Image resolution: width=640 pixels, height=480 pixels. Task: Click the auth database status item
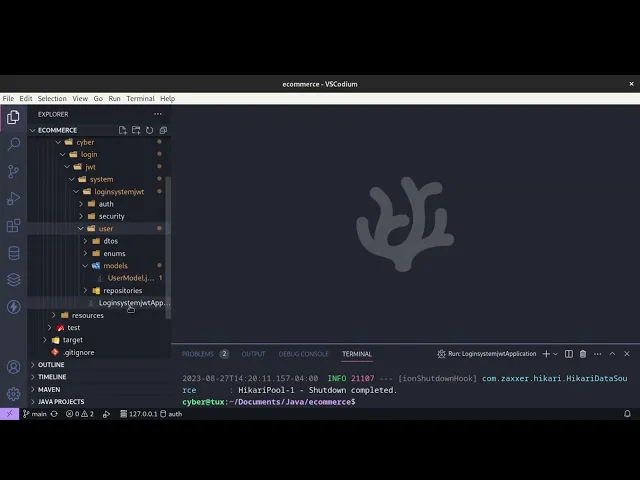tap(171, 414)
